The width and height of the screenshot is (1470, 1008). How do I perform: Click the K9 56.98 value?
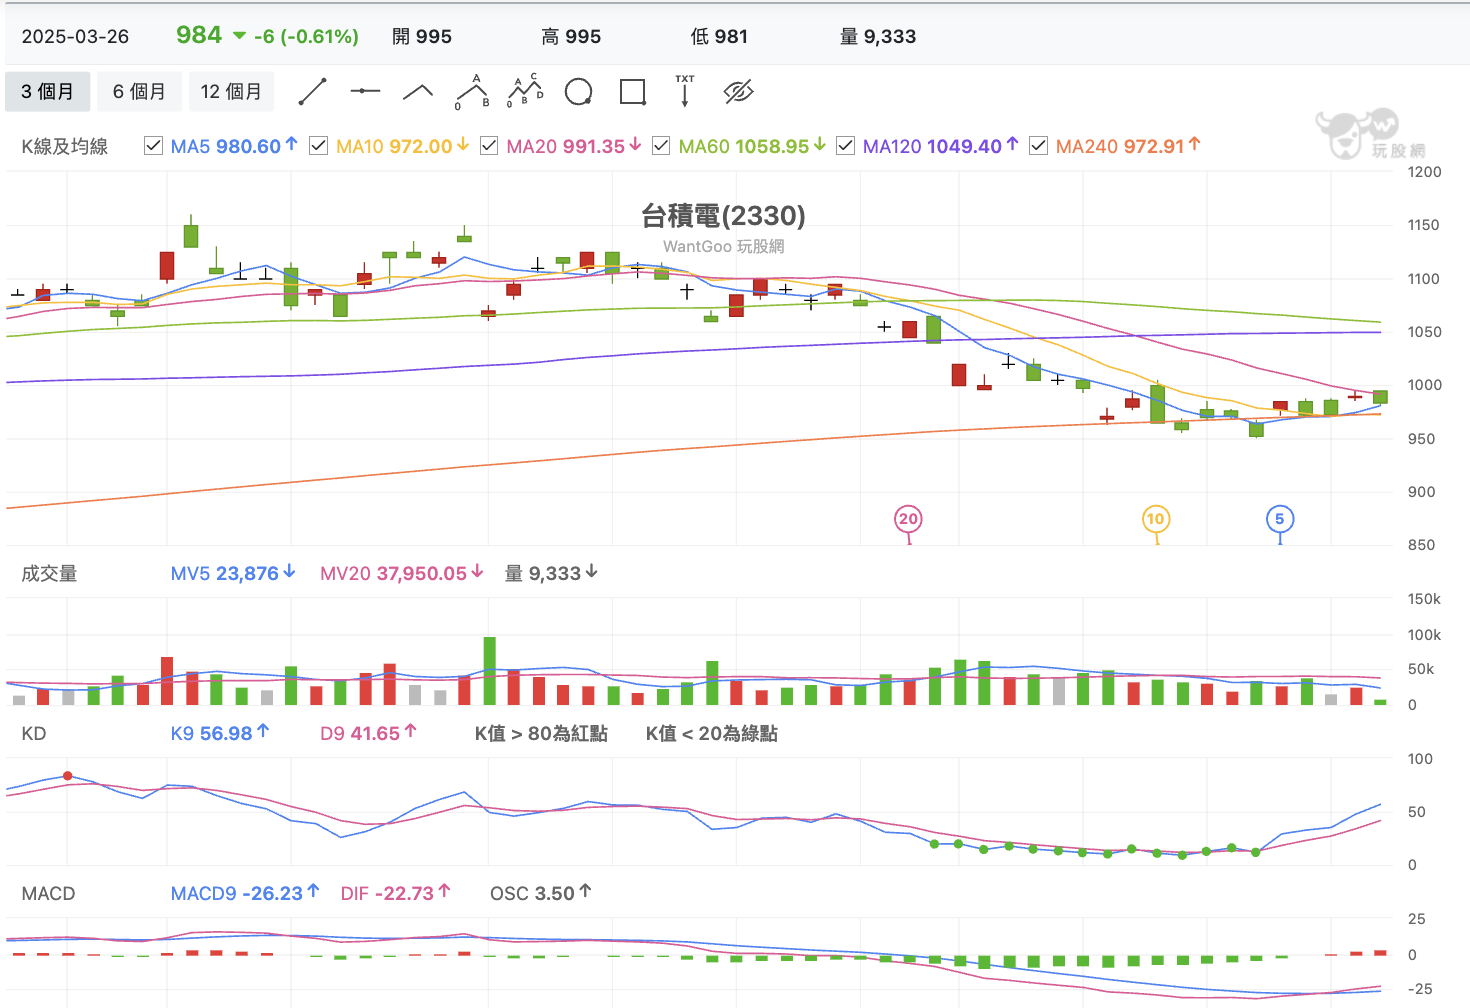click(x=212, y=733)
